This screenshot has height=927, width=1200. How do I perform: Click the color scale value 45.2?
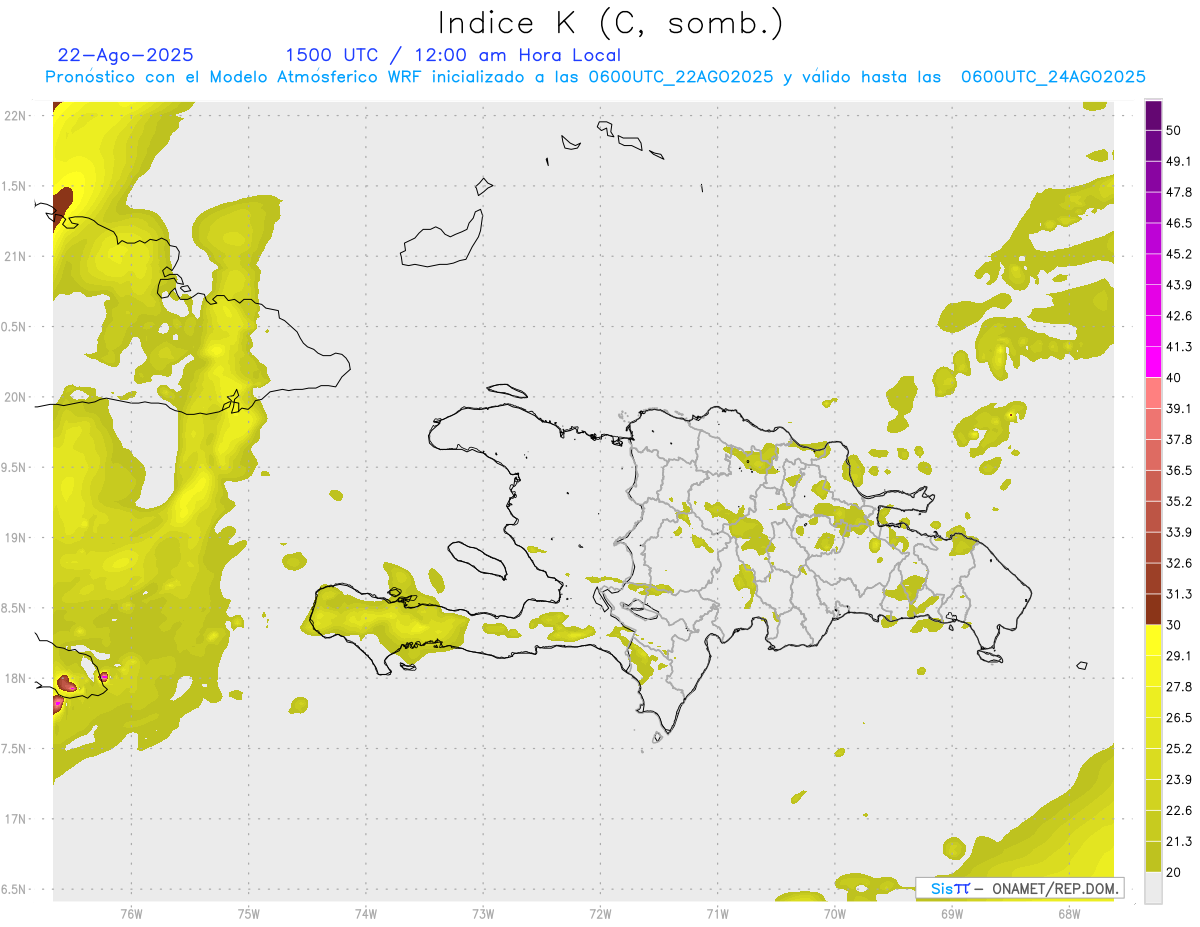pos(1180,254)
